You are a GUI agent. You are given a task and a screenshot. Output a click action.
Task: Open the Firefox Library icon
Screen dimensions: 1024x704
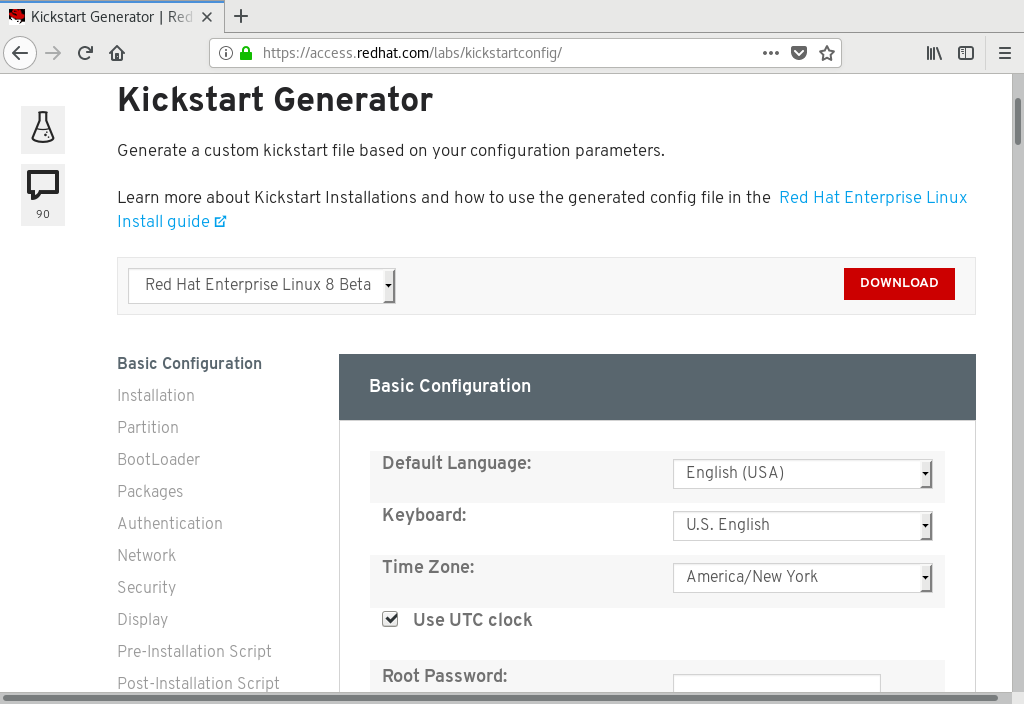coord(934,53)
